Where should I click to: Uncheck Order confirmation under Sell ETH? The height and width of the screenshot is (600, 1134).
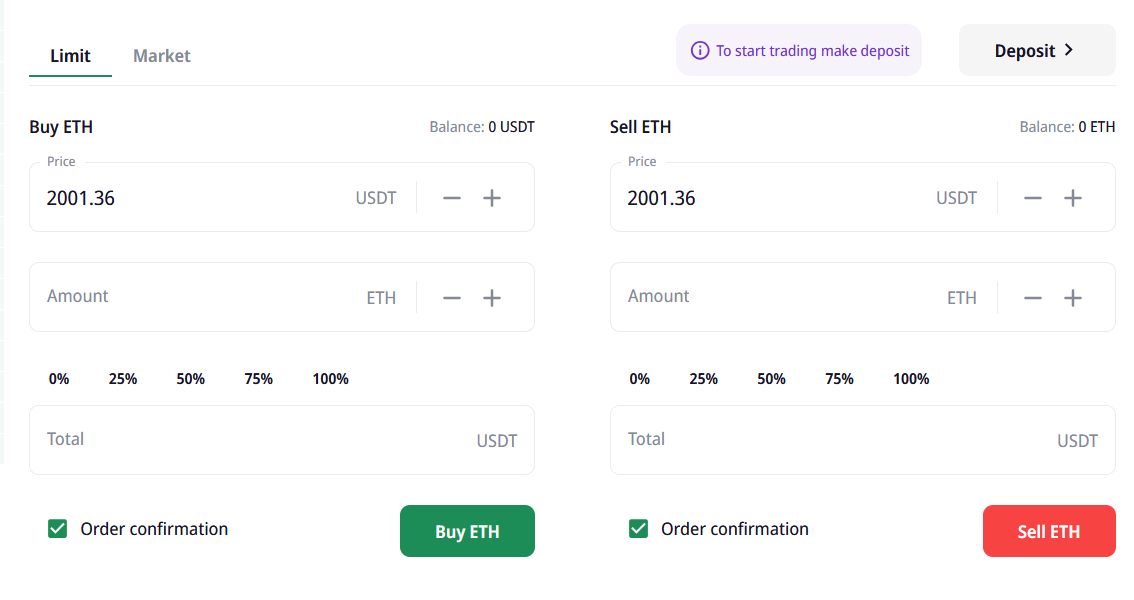pyautogui.click(x=639, y=529)
